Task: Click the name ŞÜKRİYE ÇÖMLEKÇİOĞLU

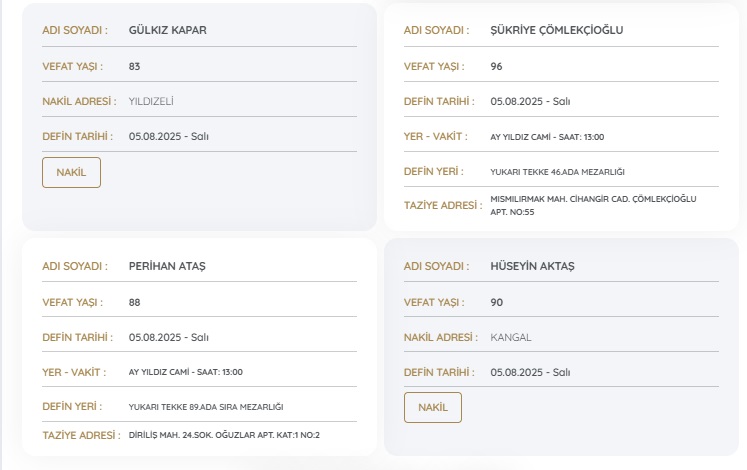Action: tap(557, 30)
